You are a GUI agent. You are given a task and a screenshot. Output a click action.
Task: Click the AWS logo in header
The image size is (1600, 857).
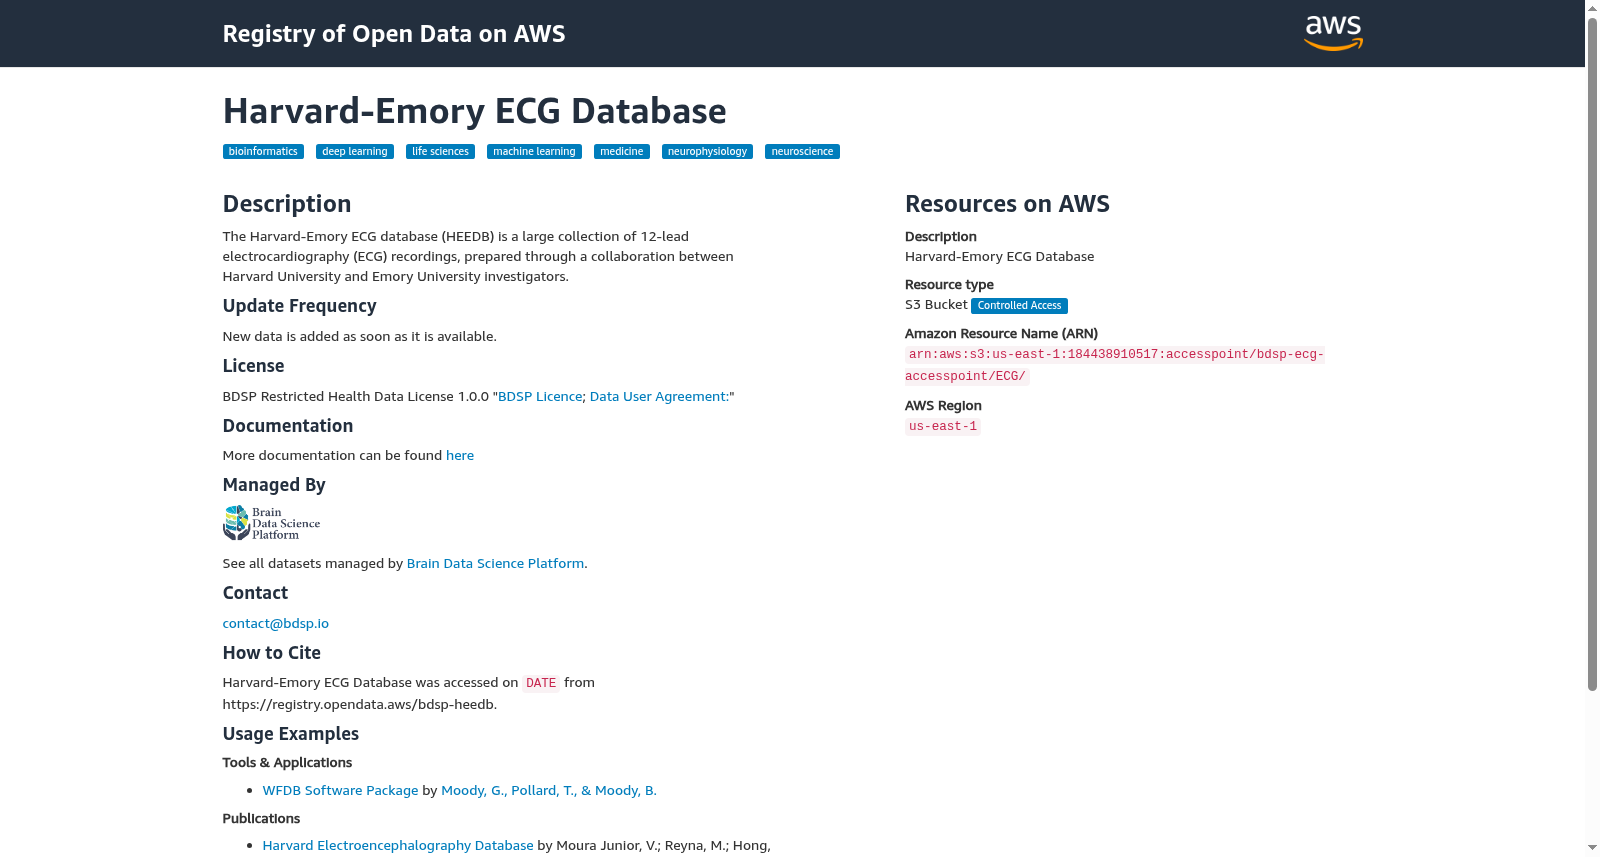click(x=1333, y=33)
